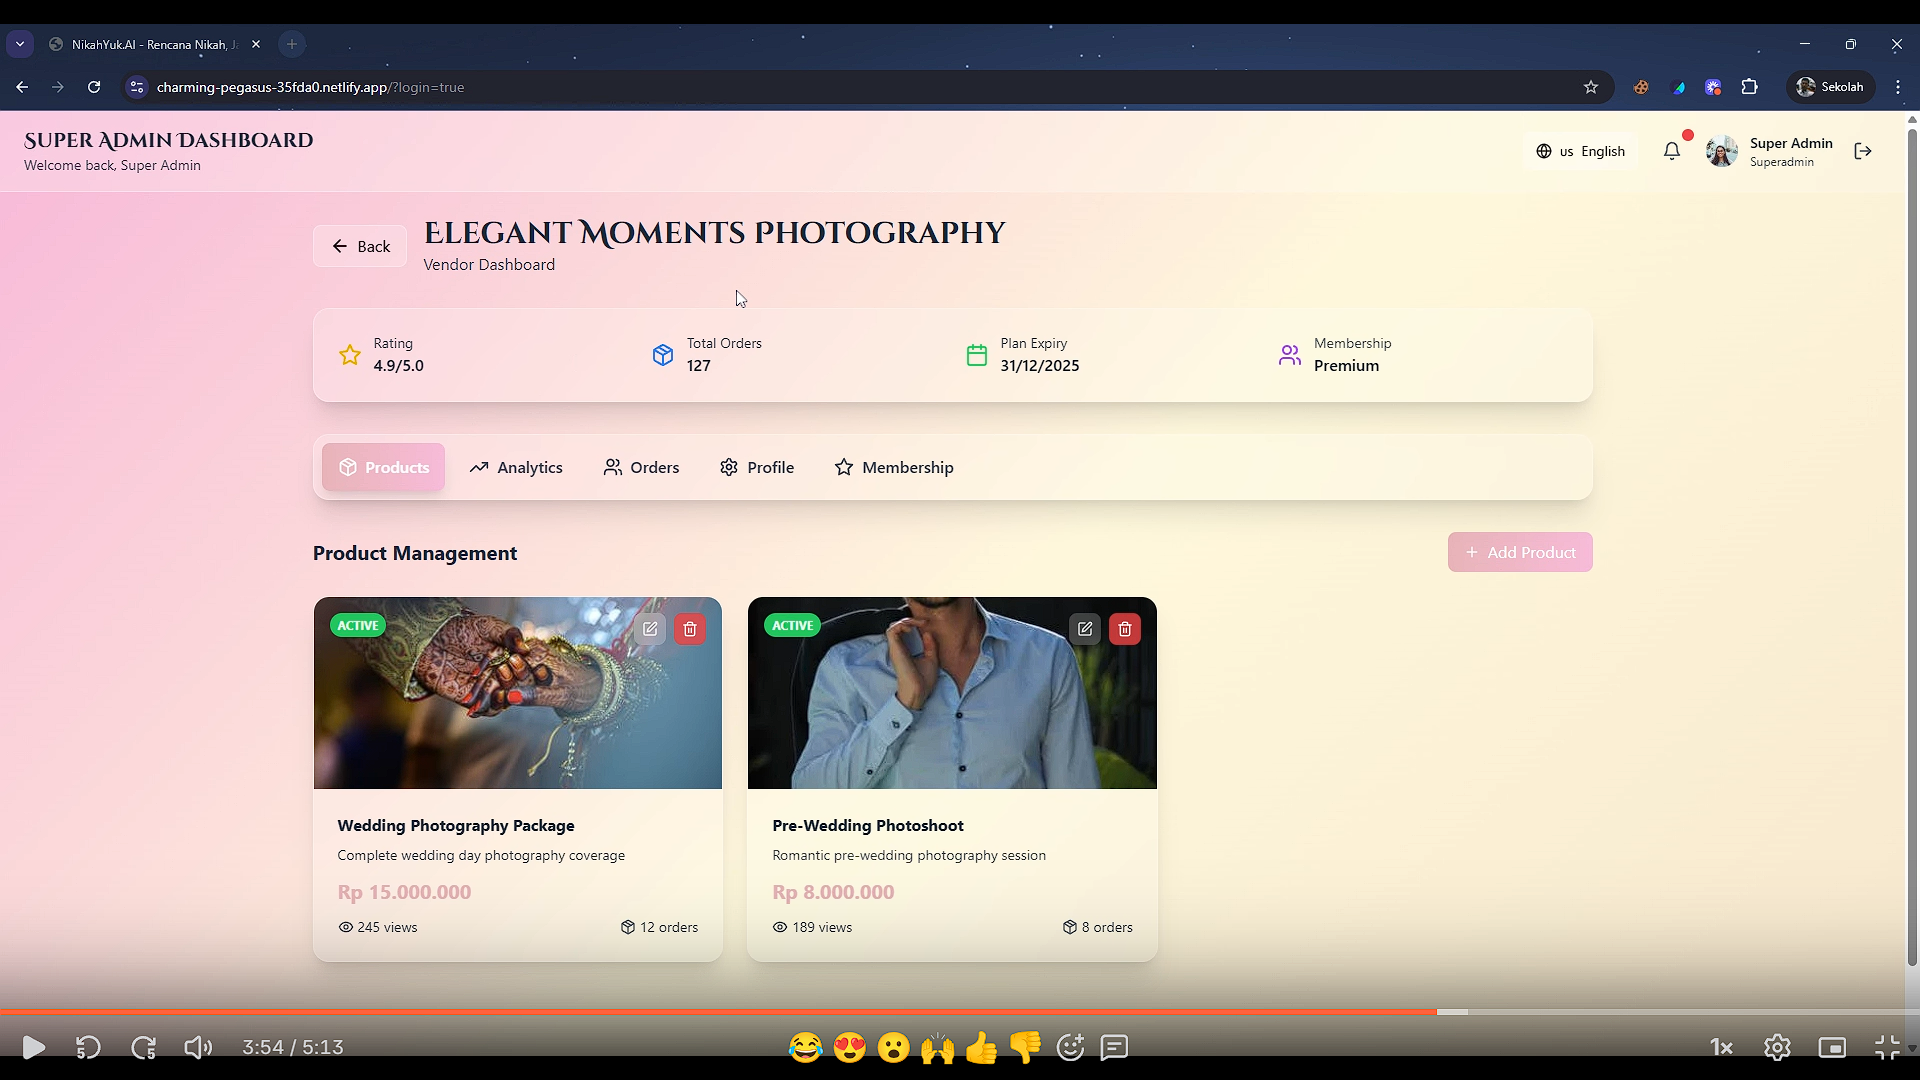Open the playback speed 1x menu
This screenshot has height=1080, width=1920.
pyautogui.click(x=1721, y=1047)
